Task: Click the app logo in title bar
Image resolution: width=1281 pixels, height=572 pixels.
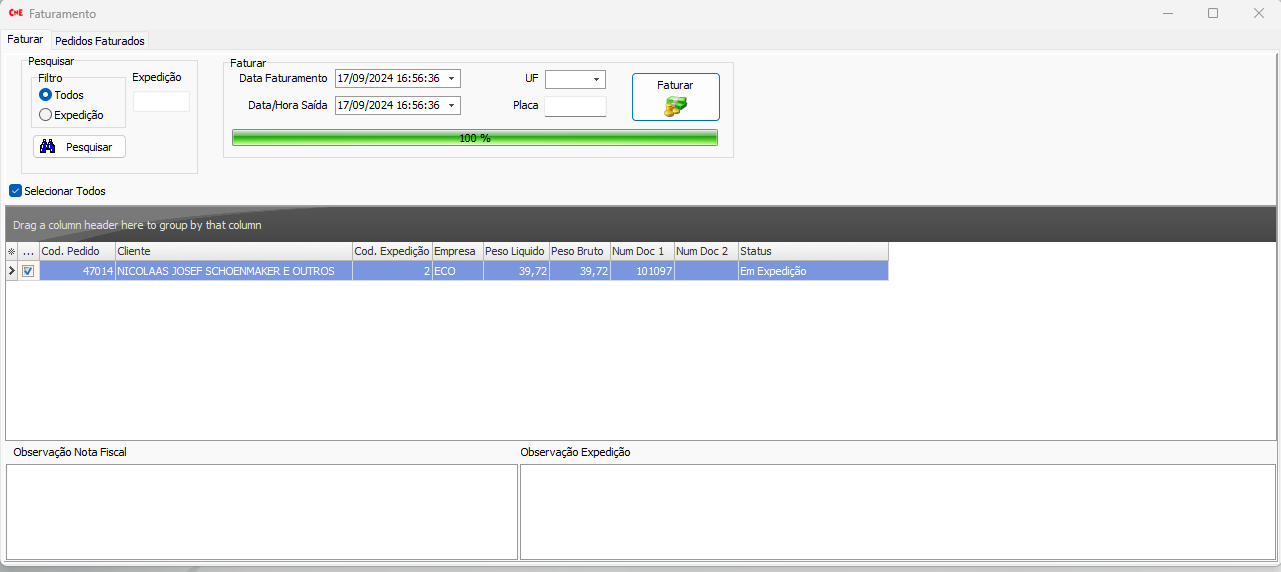Action: click(x=15, y=14)
